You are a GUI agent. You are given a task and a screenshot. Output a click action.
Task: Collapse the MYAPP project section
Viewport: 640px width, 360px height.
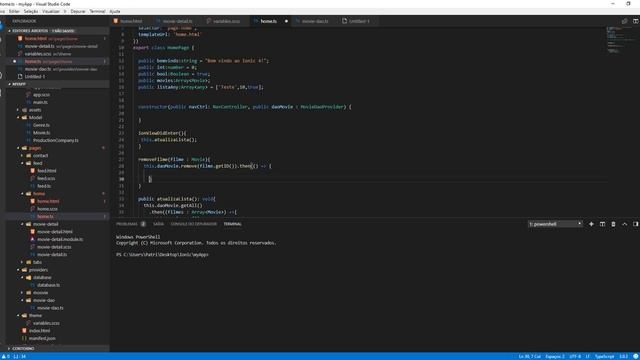pos(9,84)
